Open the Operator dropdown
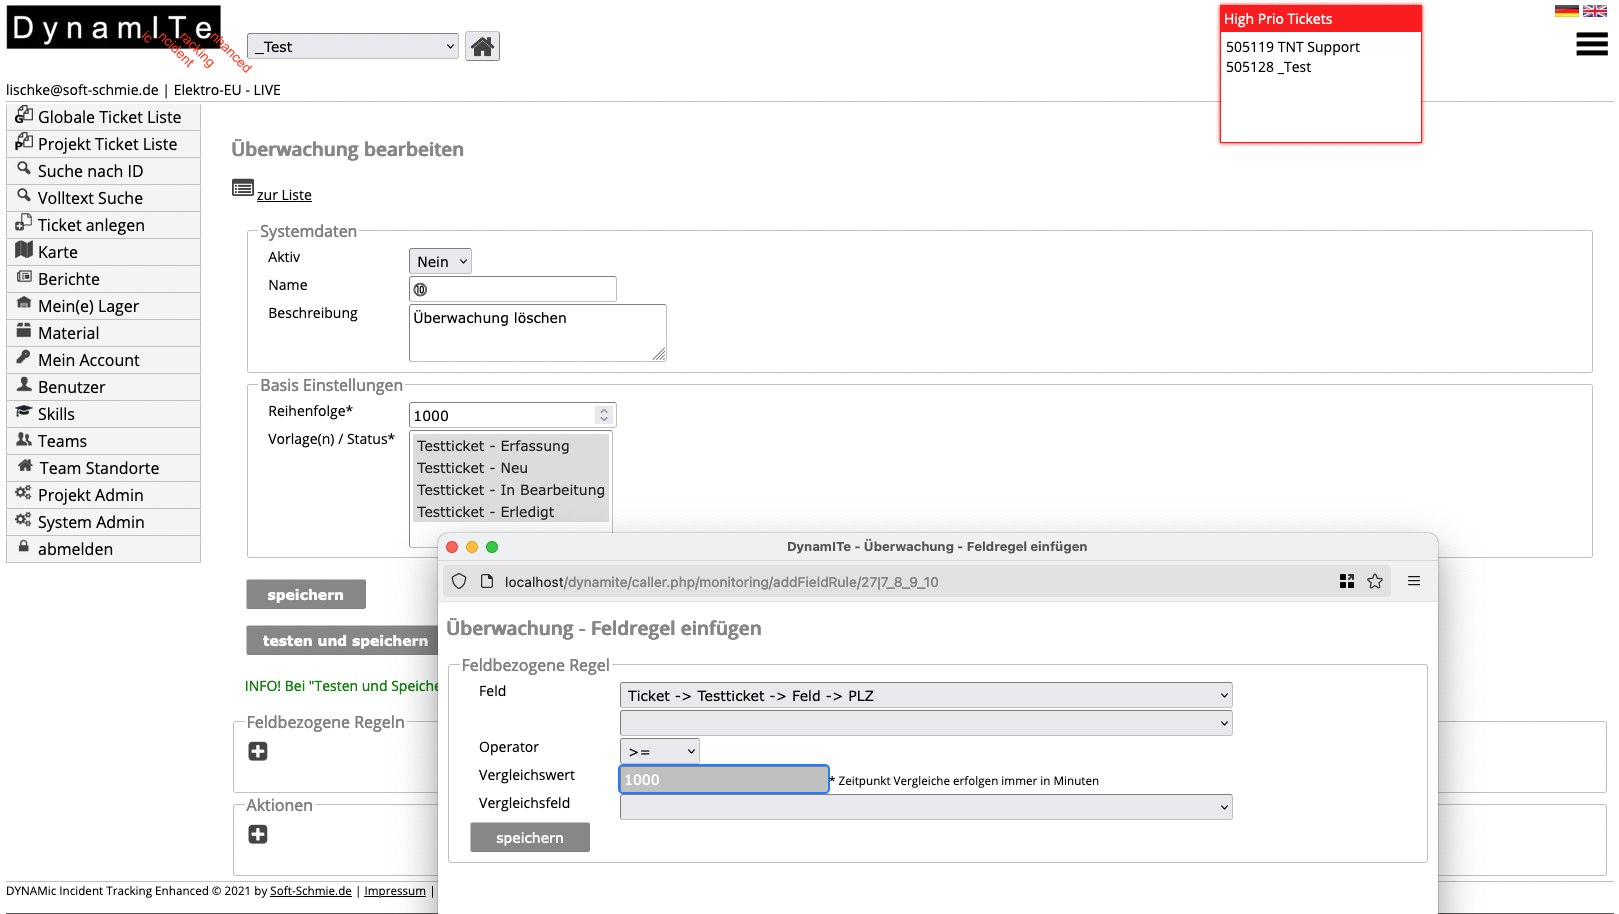This screenshot has width=1619, height=914. click(x=659, y=752)
